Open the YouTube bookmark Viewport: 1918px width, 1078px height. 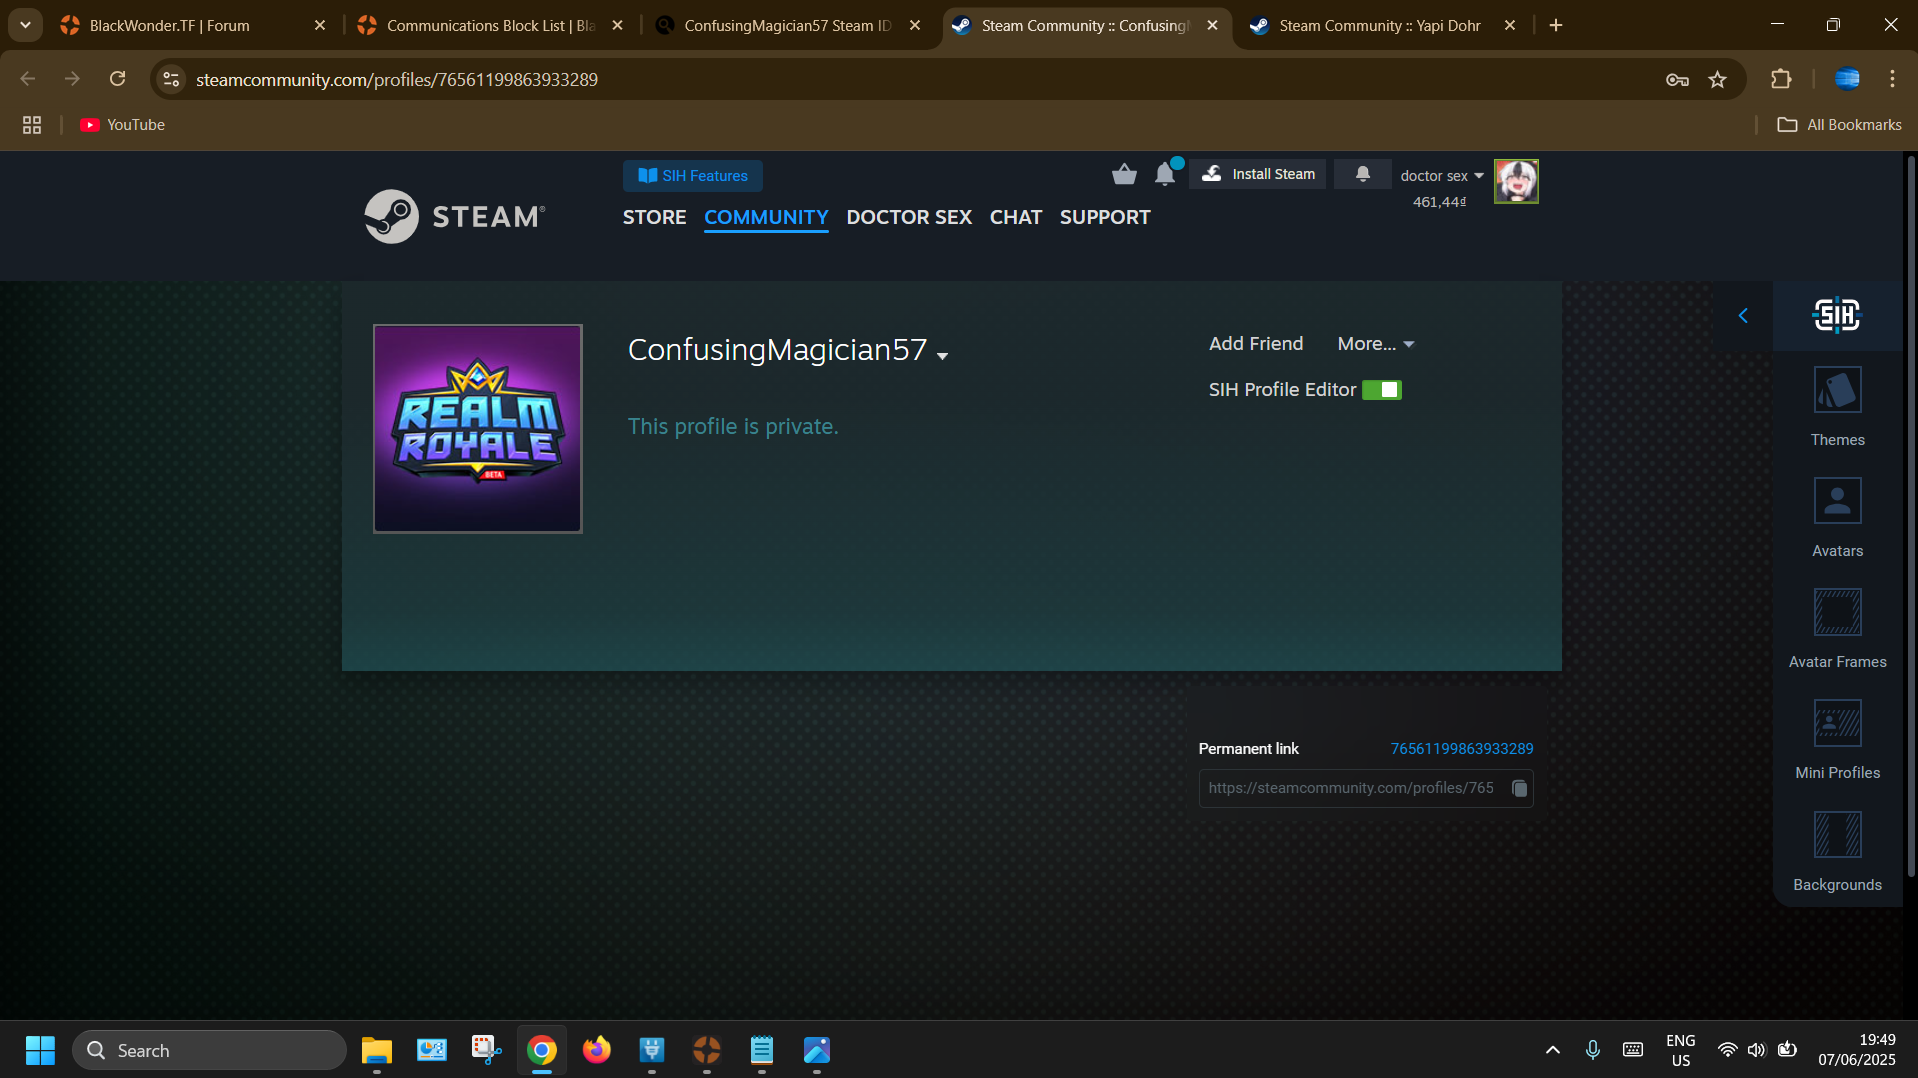123,125
